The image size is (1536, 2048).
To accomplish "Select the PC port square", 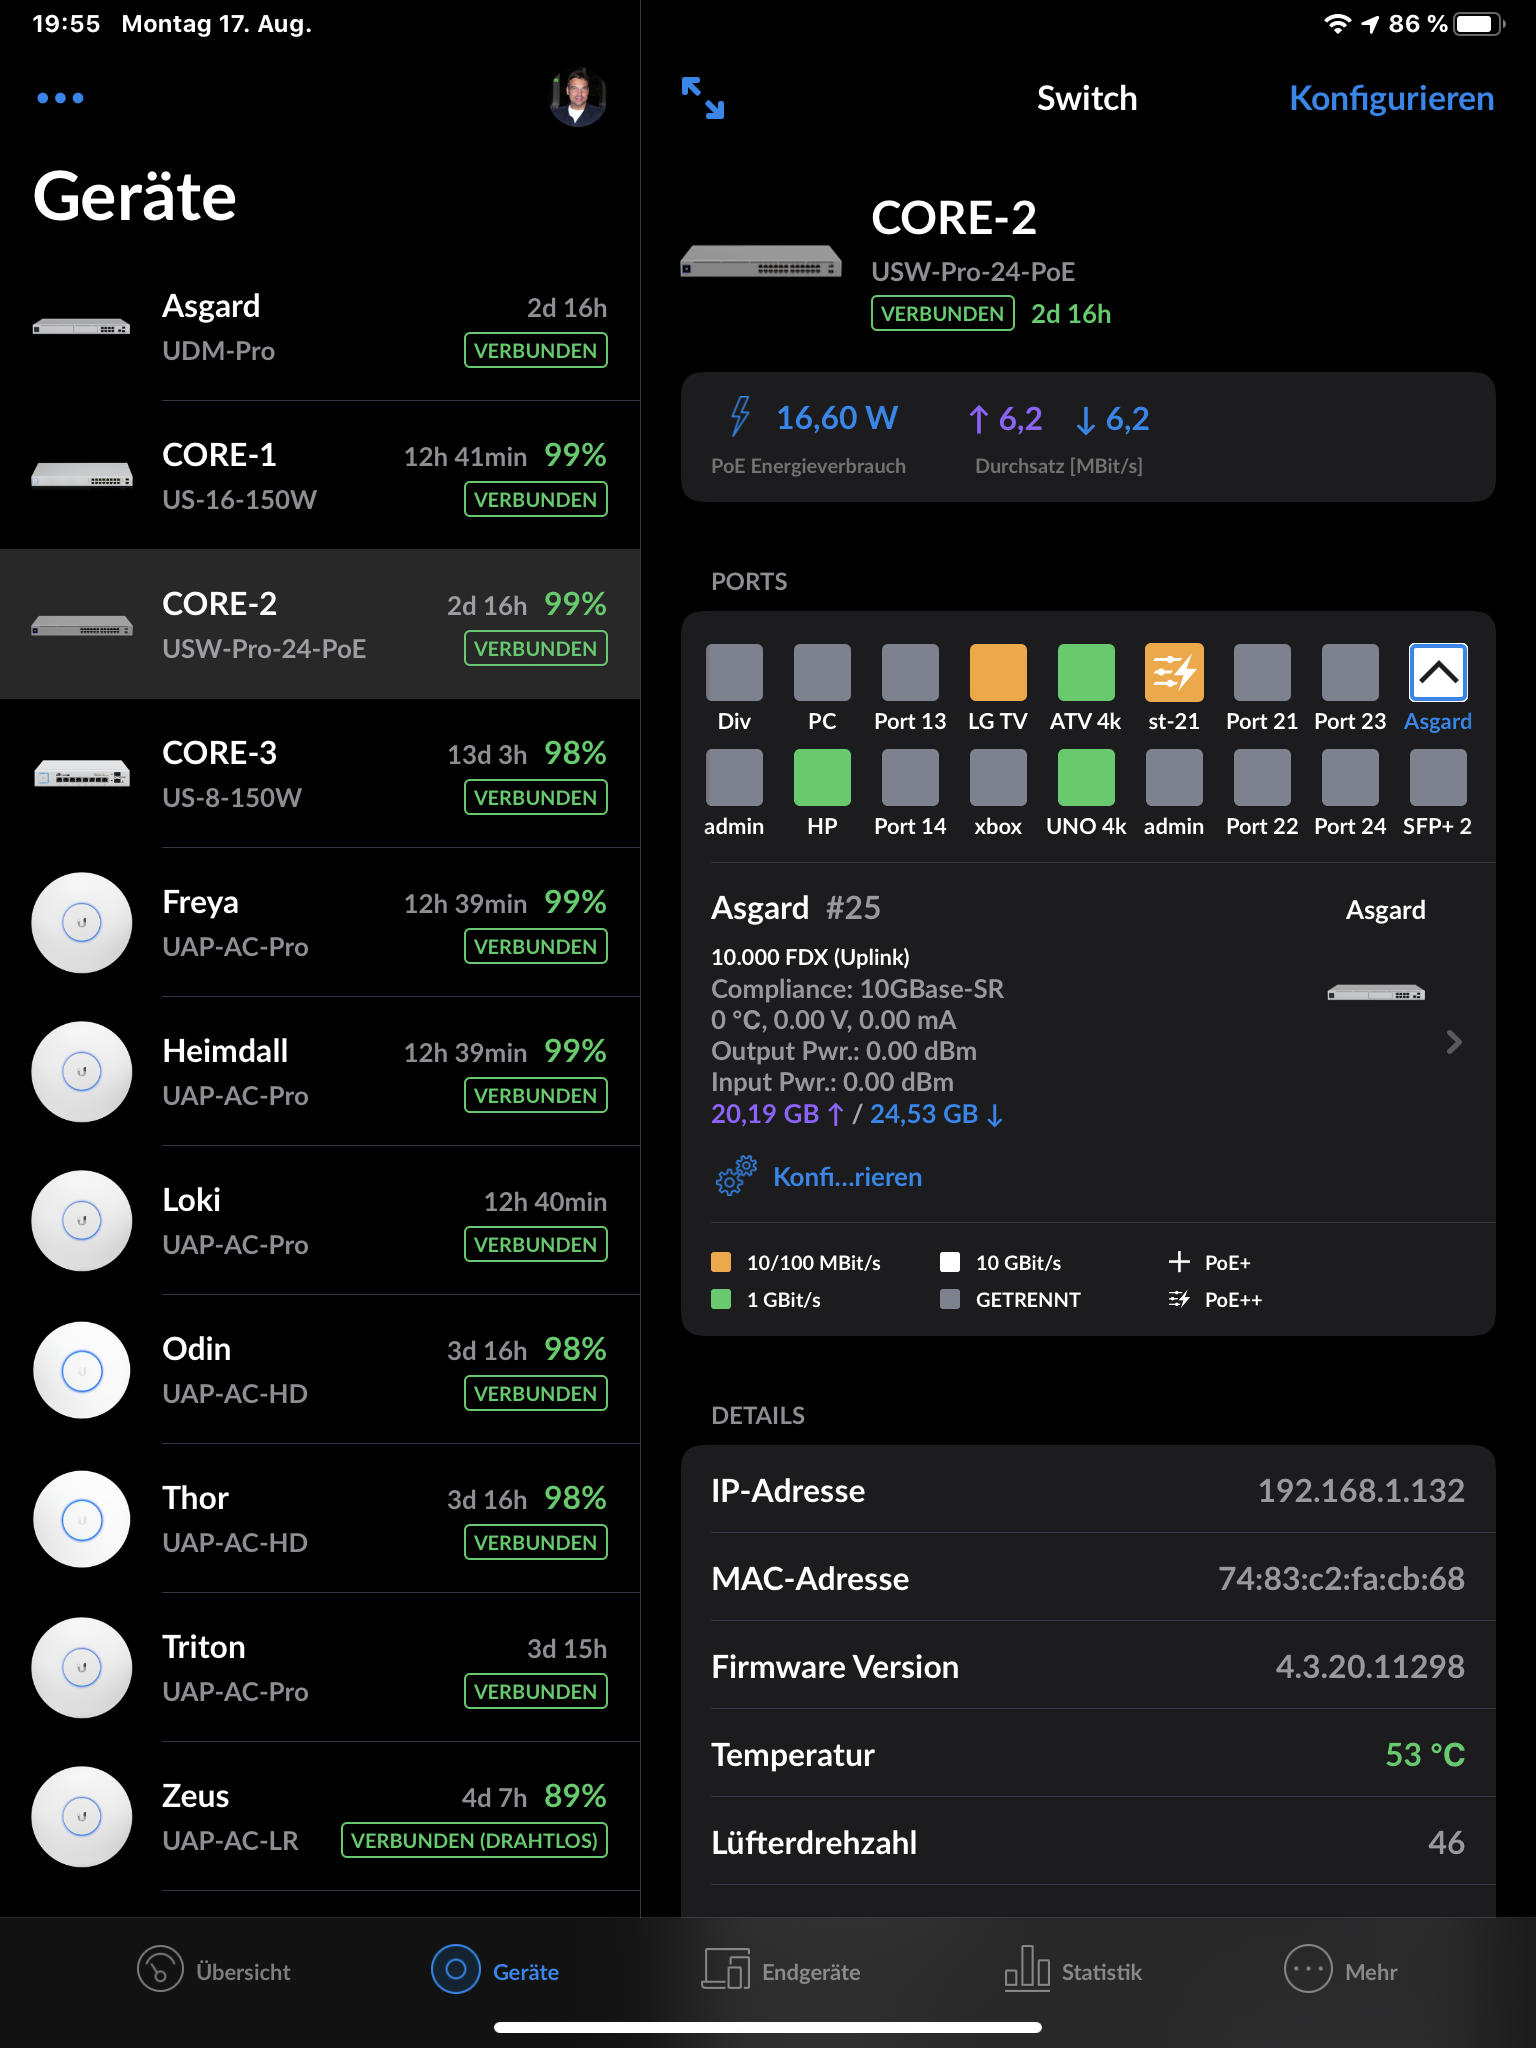I will [x=822, y=672].
